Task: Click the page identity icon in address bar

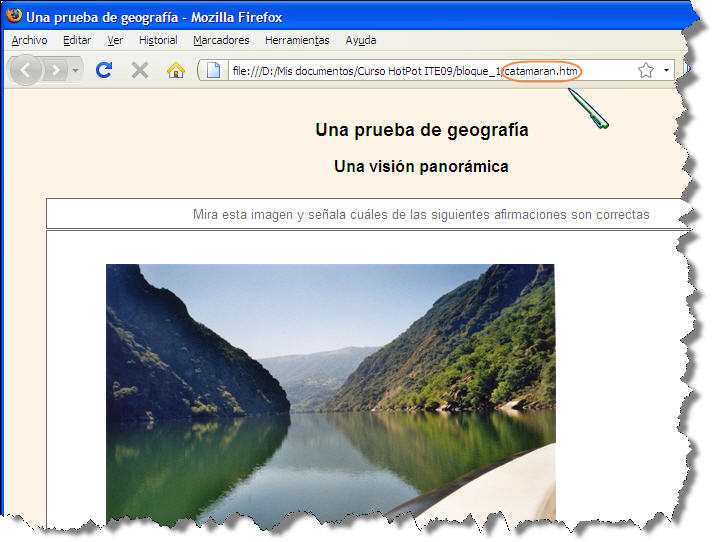Action: click(213, 70)
